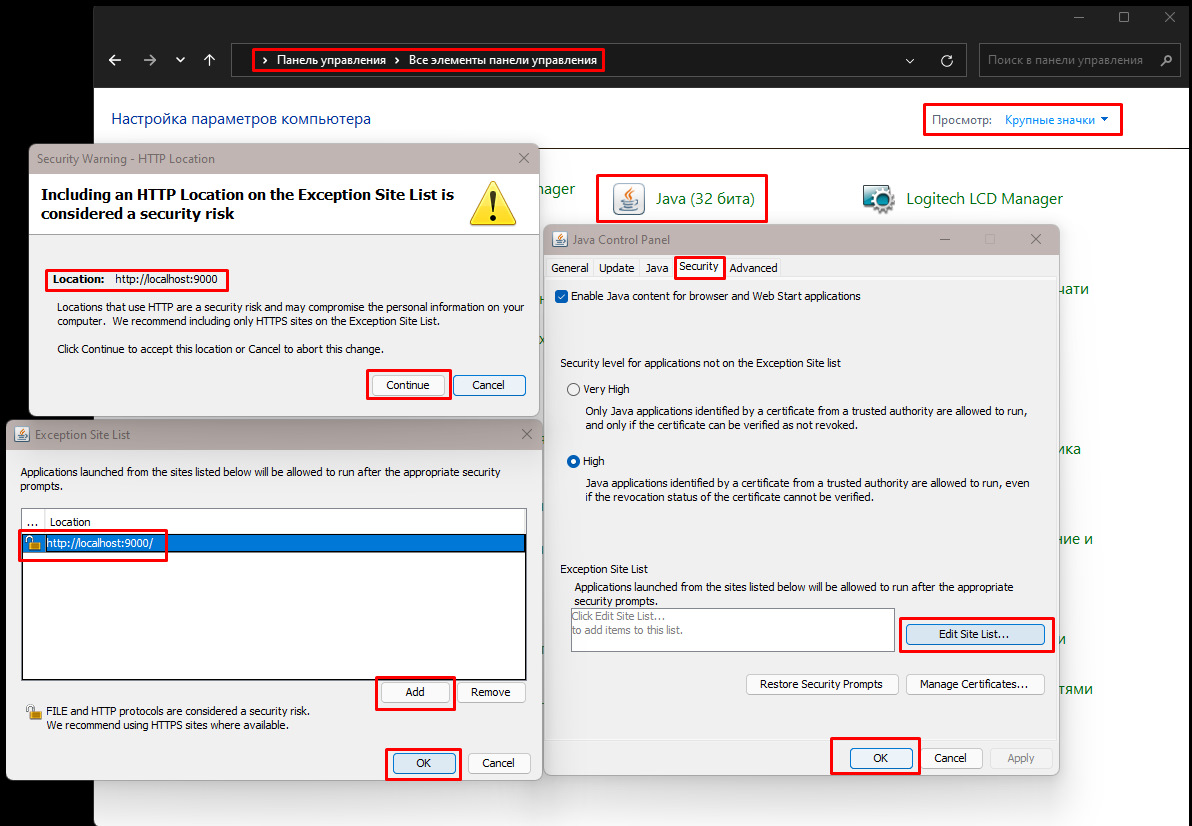This screenshot has height=826, width=1192.
Task: Click Restore Security Prompts button
Action: pos(822,684)
